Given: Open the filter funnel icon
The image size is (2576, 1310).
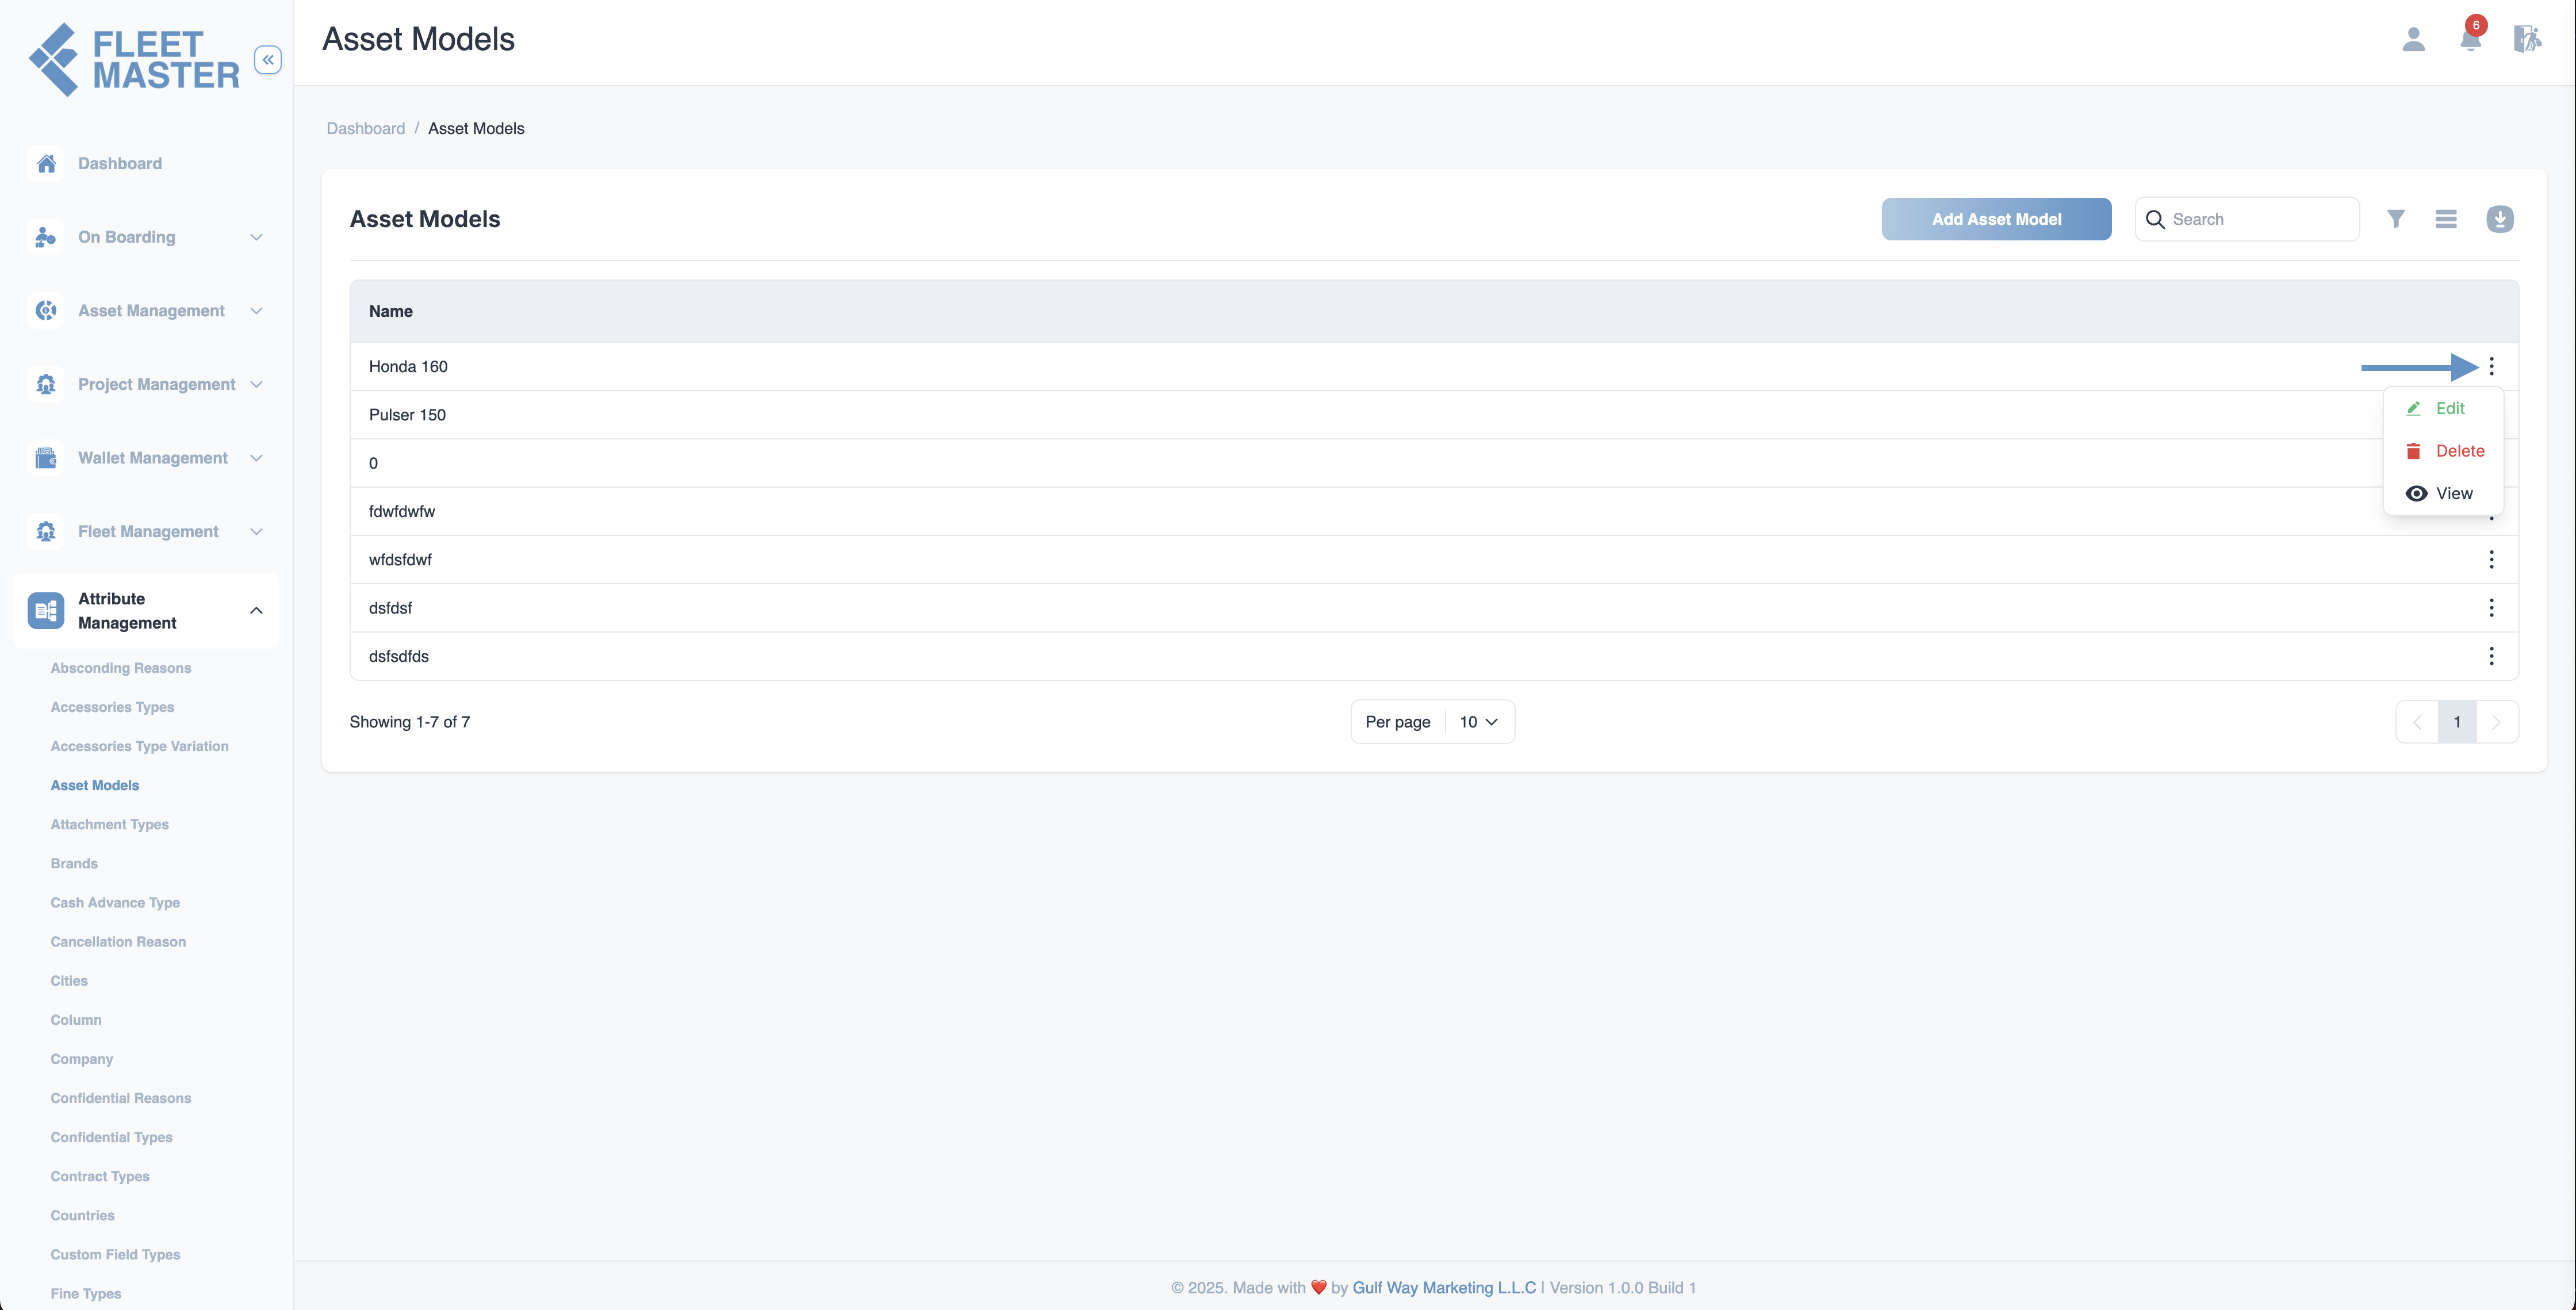Looking at the screenshot, I should point(2396,219).
